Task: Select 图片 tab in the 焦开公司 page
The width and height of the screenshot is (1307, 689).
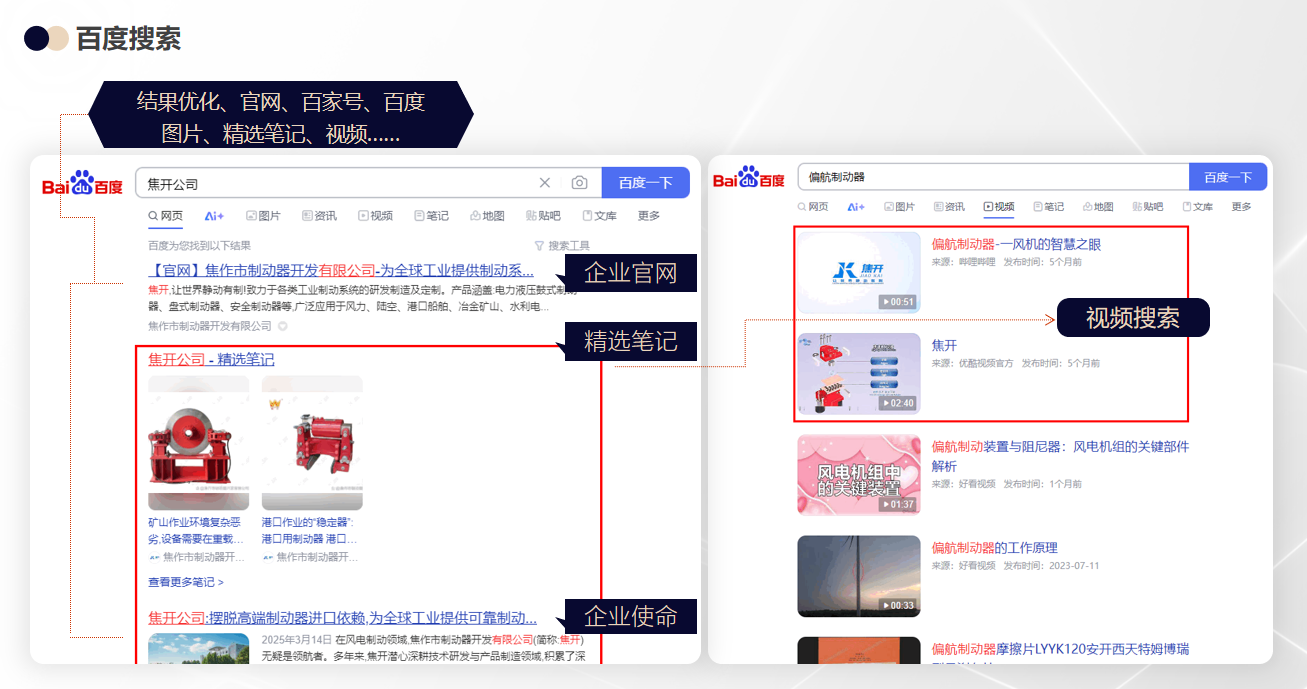Action: pyautogui.click(x=264, y=215)
